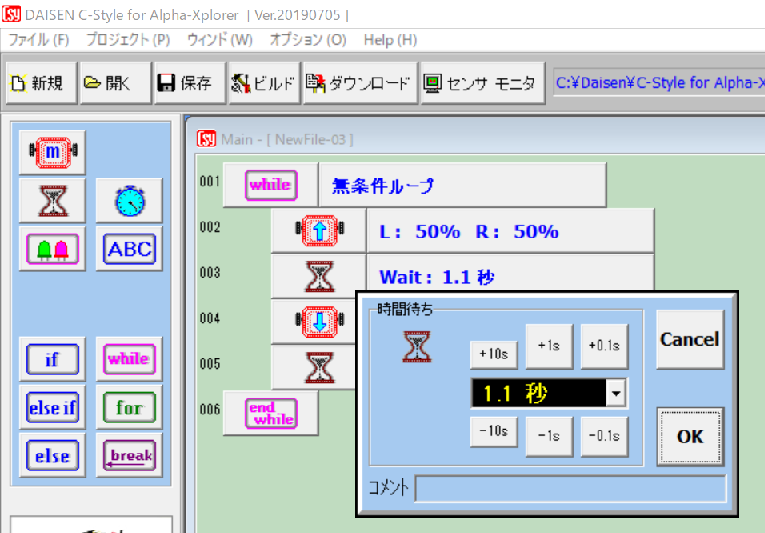Open a file with 開く button
765x533 pixels.
[x=116, y=83]
